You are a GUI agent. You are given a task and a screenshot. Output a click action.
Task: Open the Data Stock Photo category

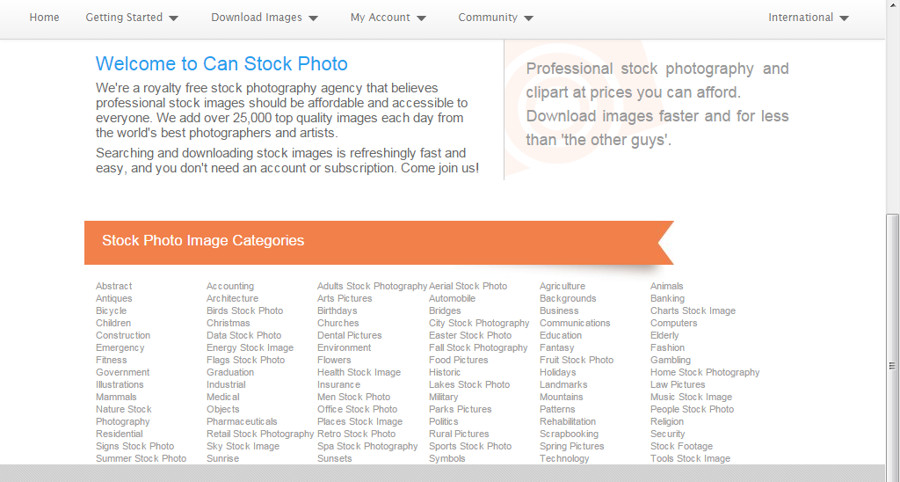tap(244, 335)
